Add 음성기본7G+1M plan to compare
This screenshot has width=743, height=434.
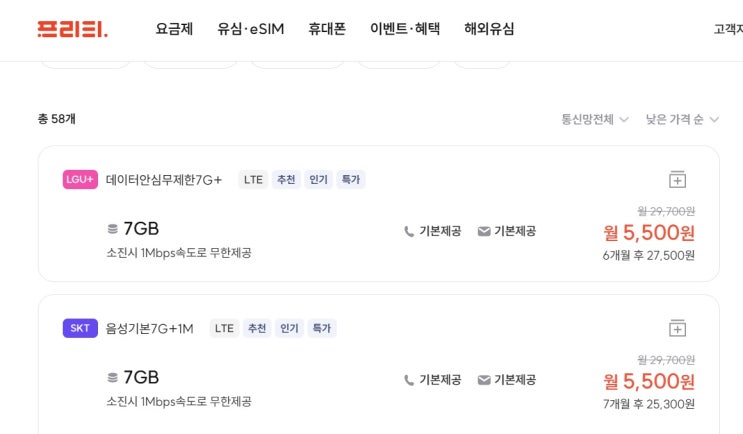point(677,328)
